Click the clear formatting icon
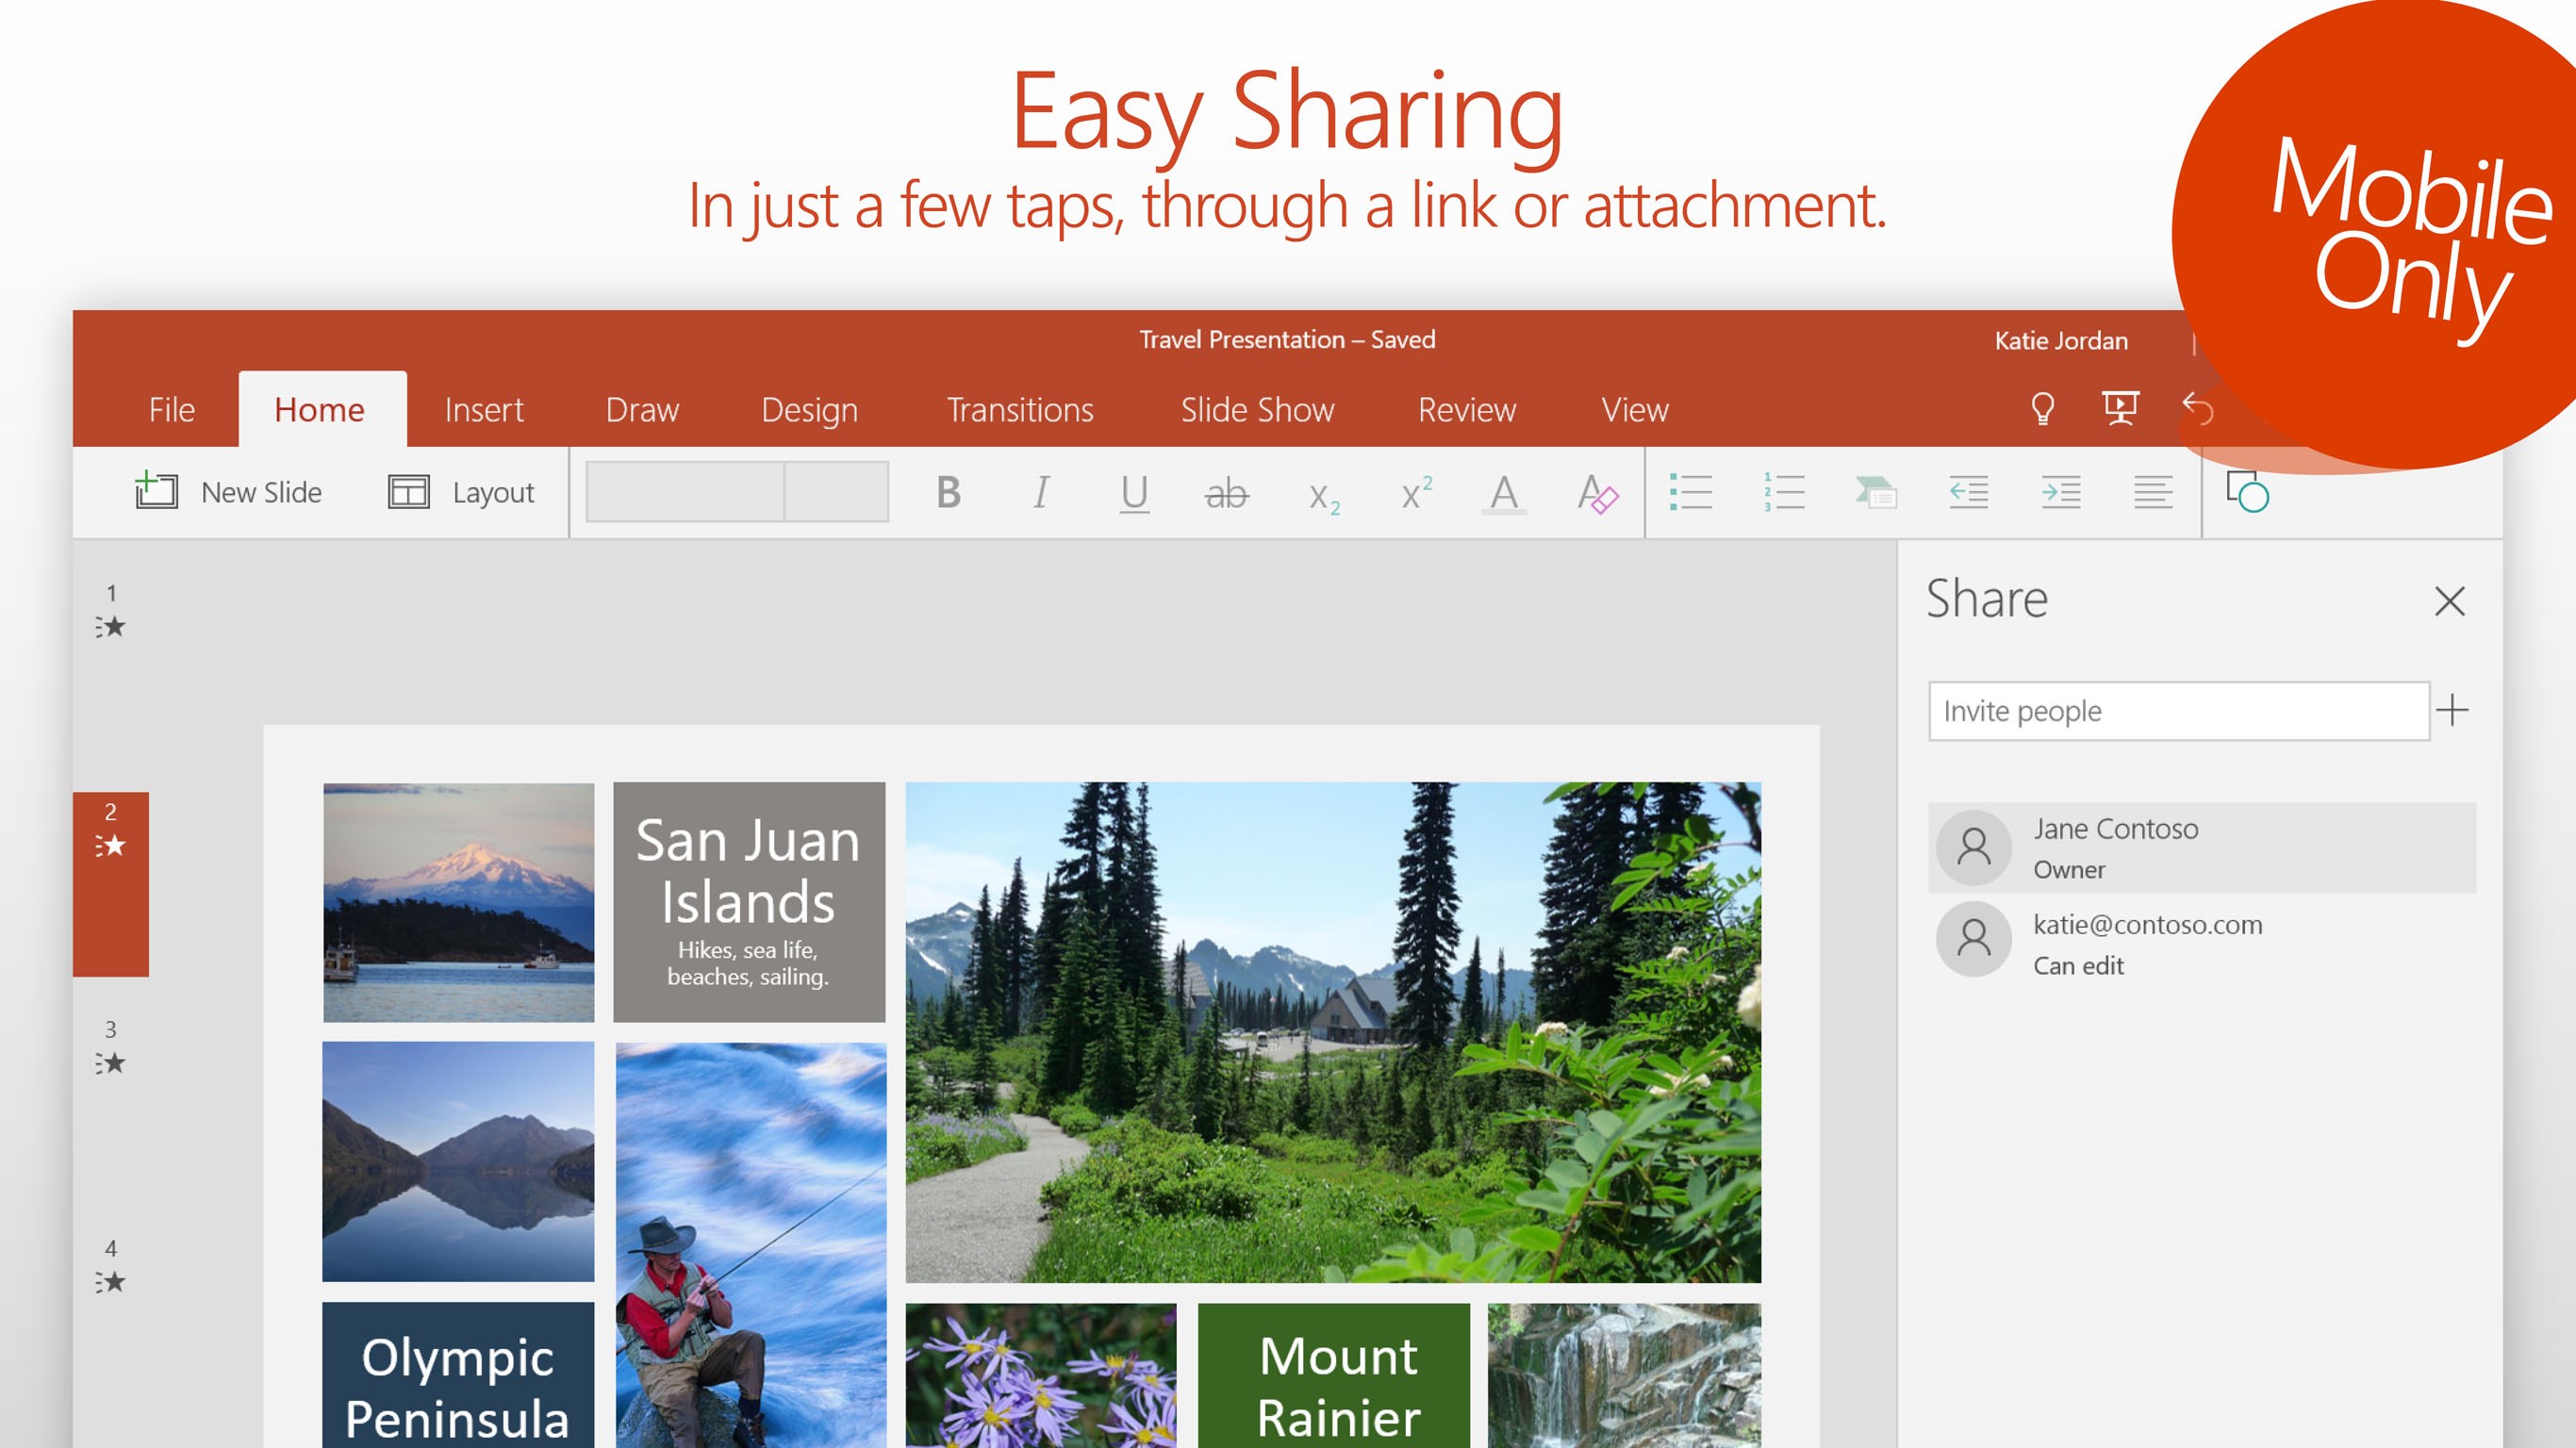This screenshot has height=1448, width=2576. coord(1596,493)
